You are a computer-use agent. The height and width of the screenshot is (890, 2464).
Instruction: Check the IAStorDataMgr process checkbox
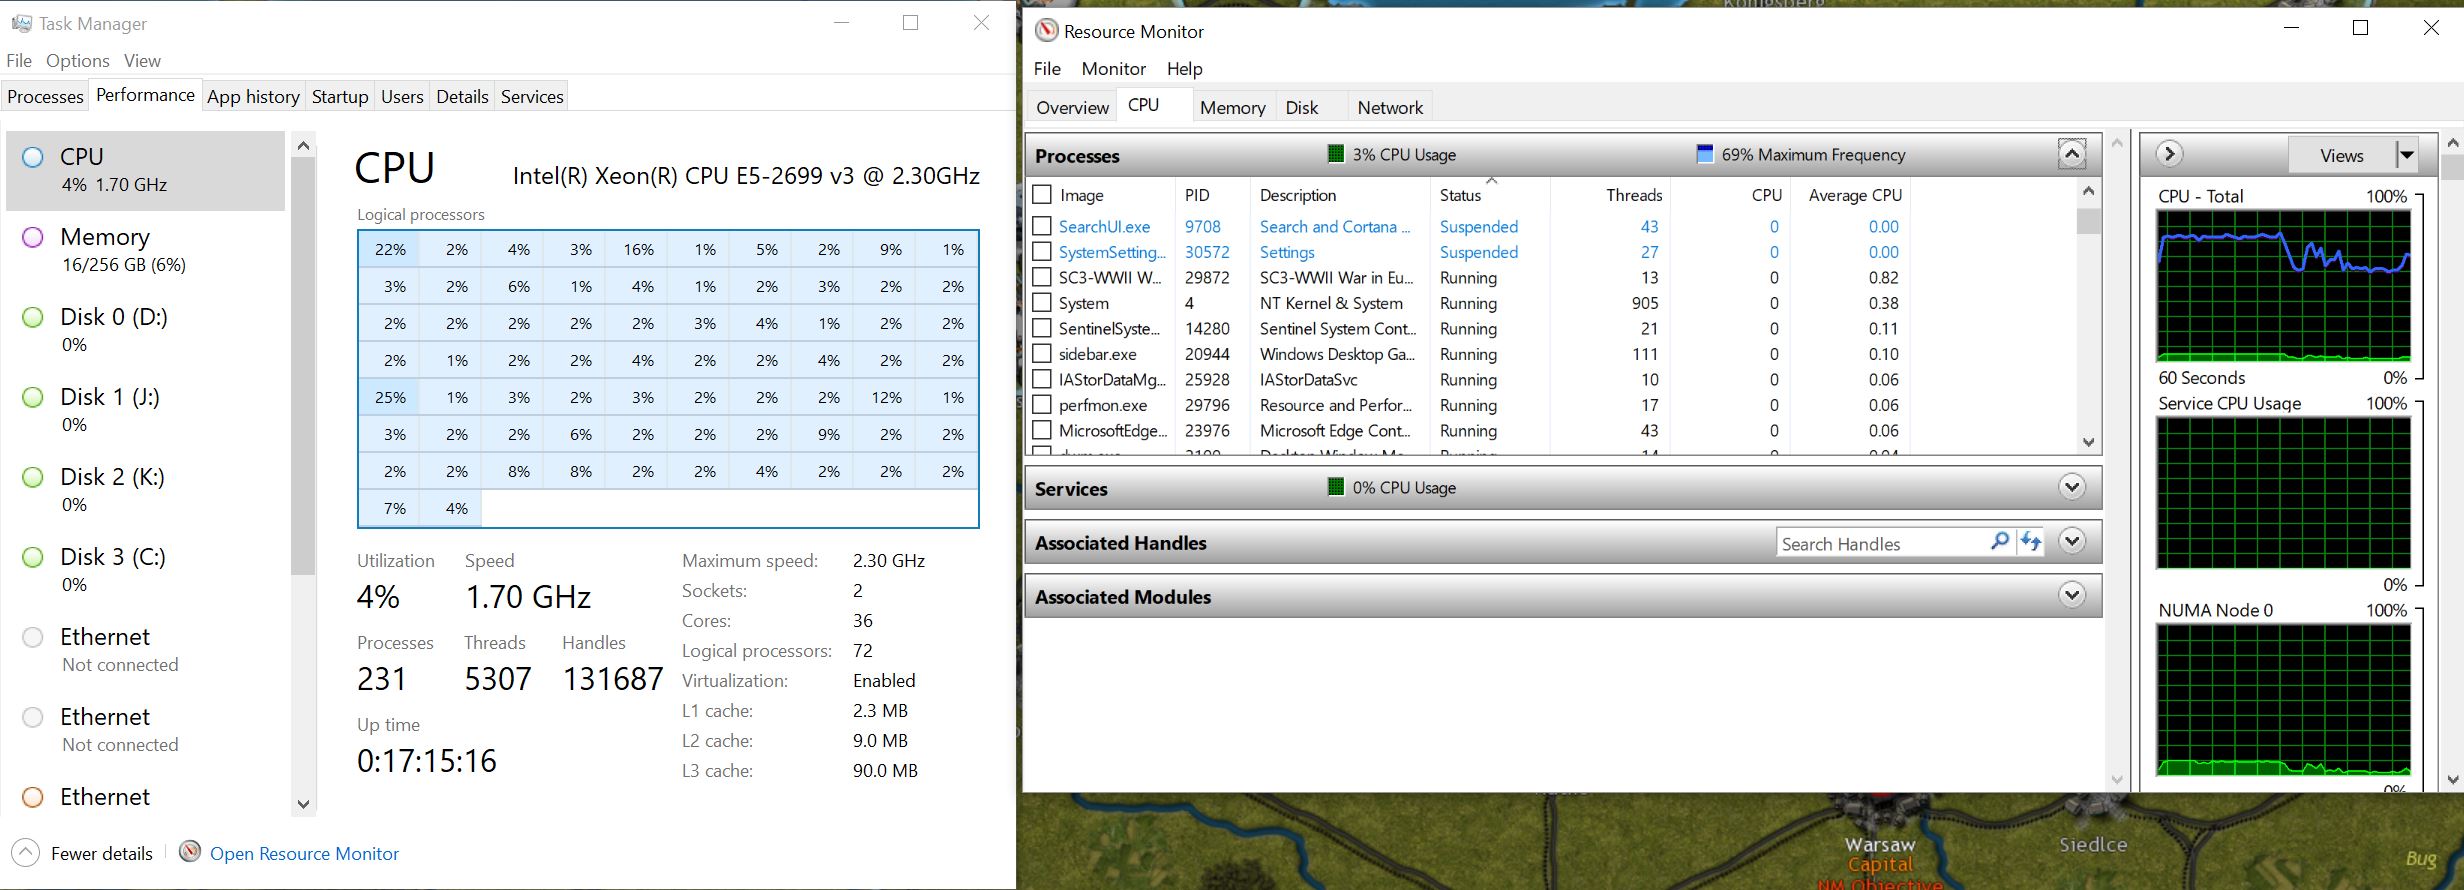point(1042,379)
